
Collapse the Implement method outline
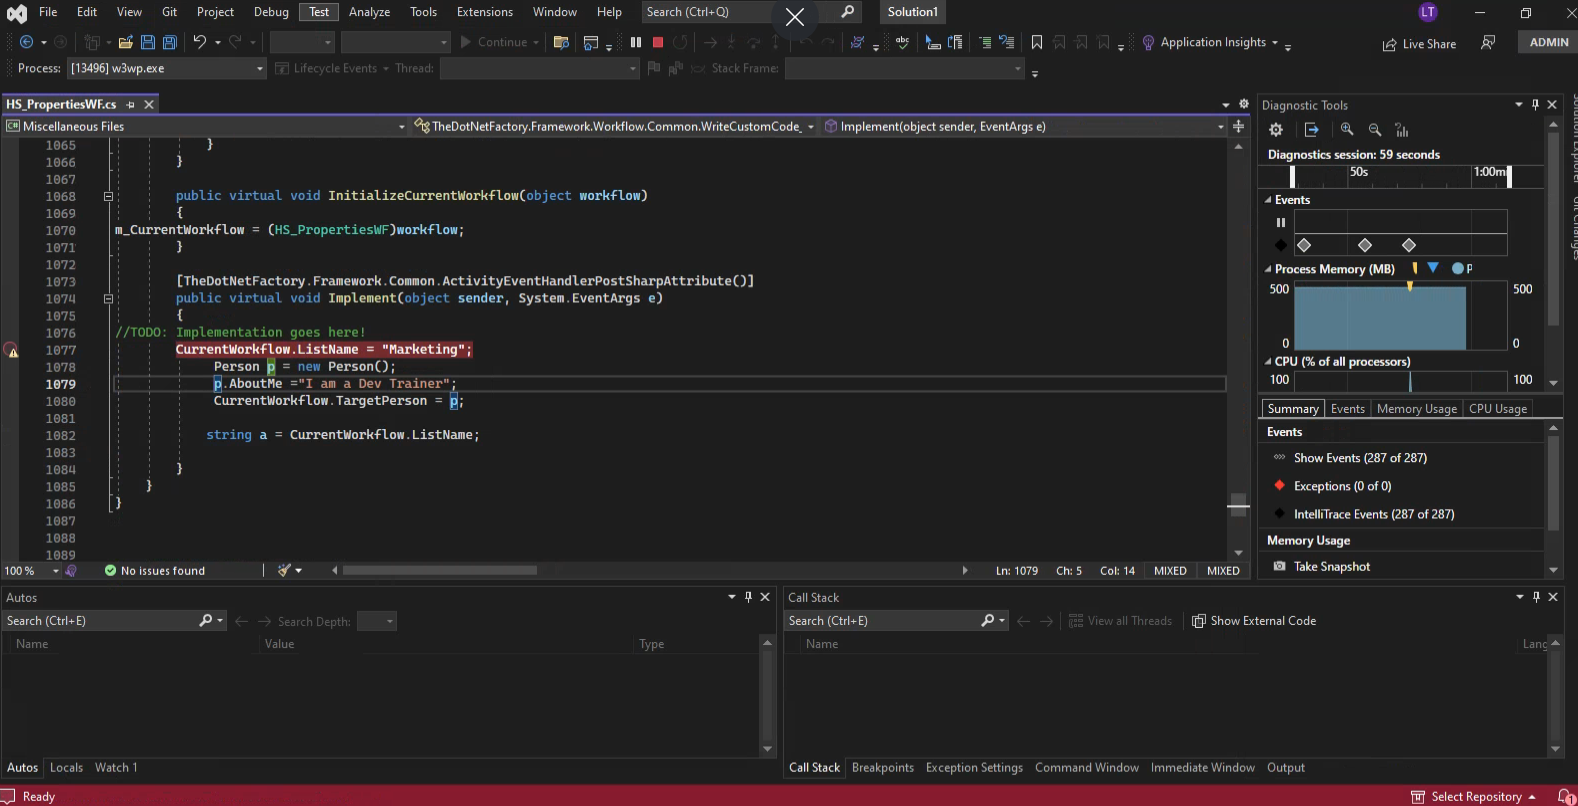pos(108,298)
